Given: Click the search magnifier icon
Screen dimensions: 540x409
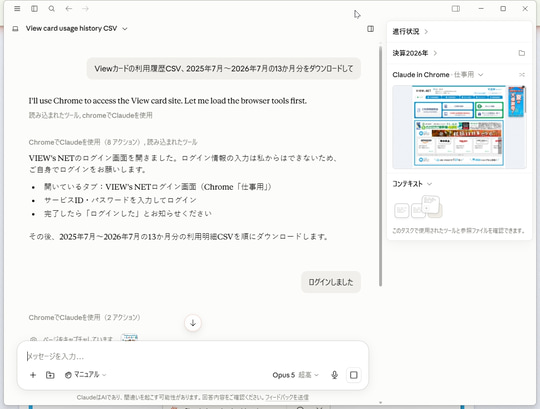Looking at the screenshot, I should (x=52, y=9).
